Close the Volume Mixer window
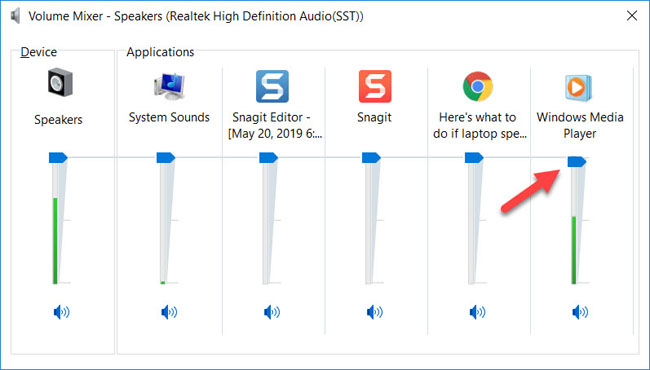The width and height of the screenshot is (650, 370). click(x=632, y=16)
